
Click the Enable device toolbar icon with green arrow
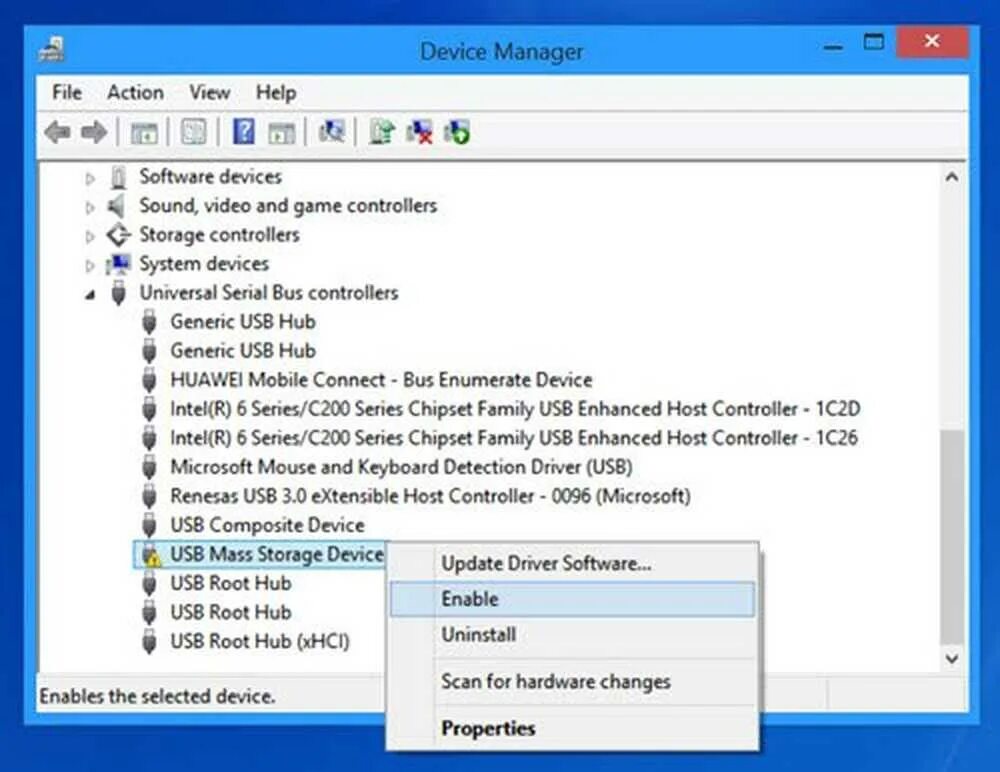pos(457,132)
